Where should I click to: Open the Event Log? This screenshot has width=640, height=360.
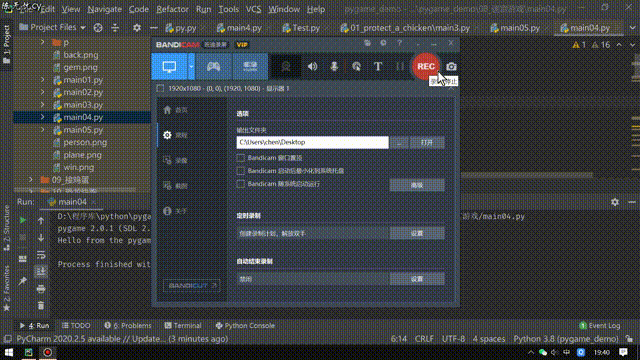tap(600, 326)
